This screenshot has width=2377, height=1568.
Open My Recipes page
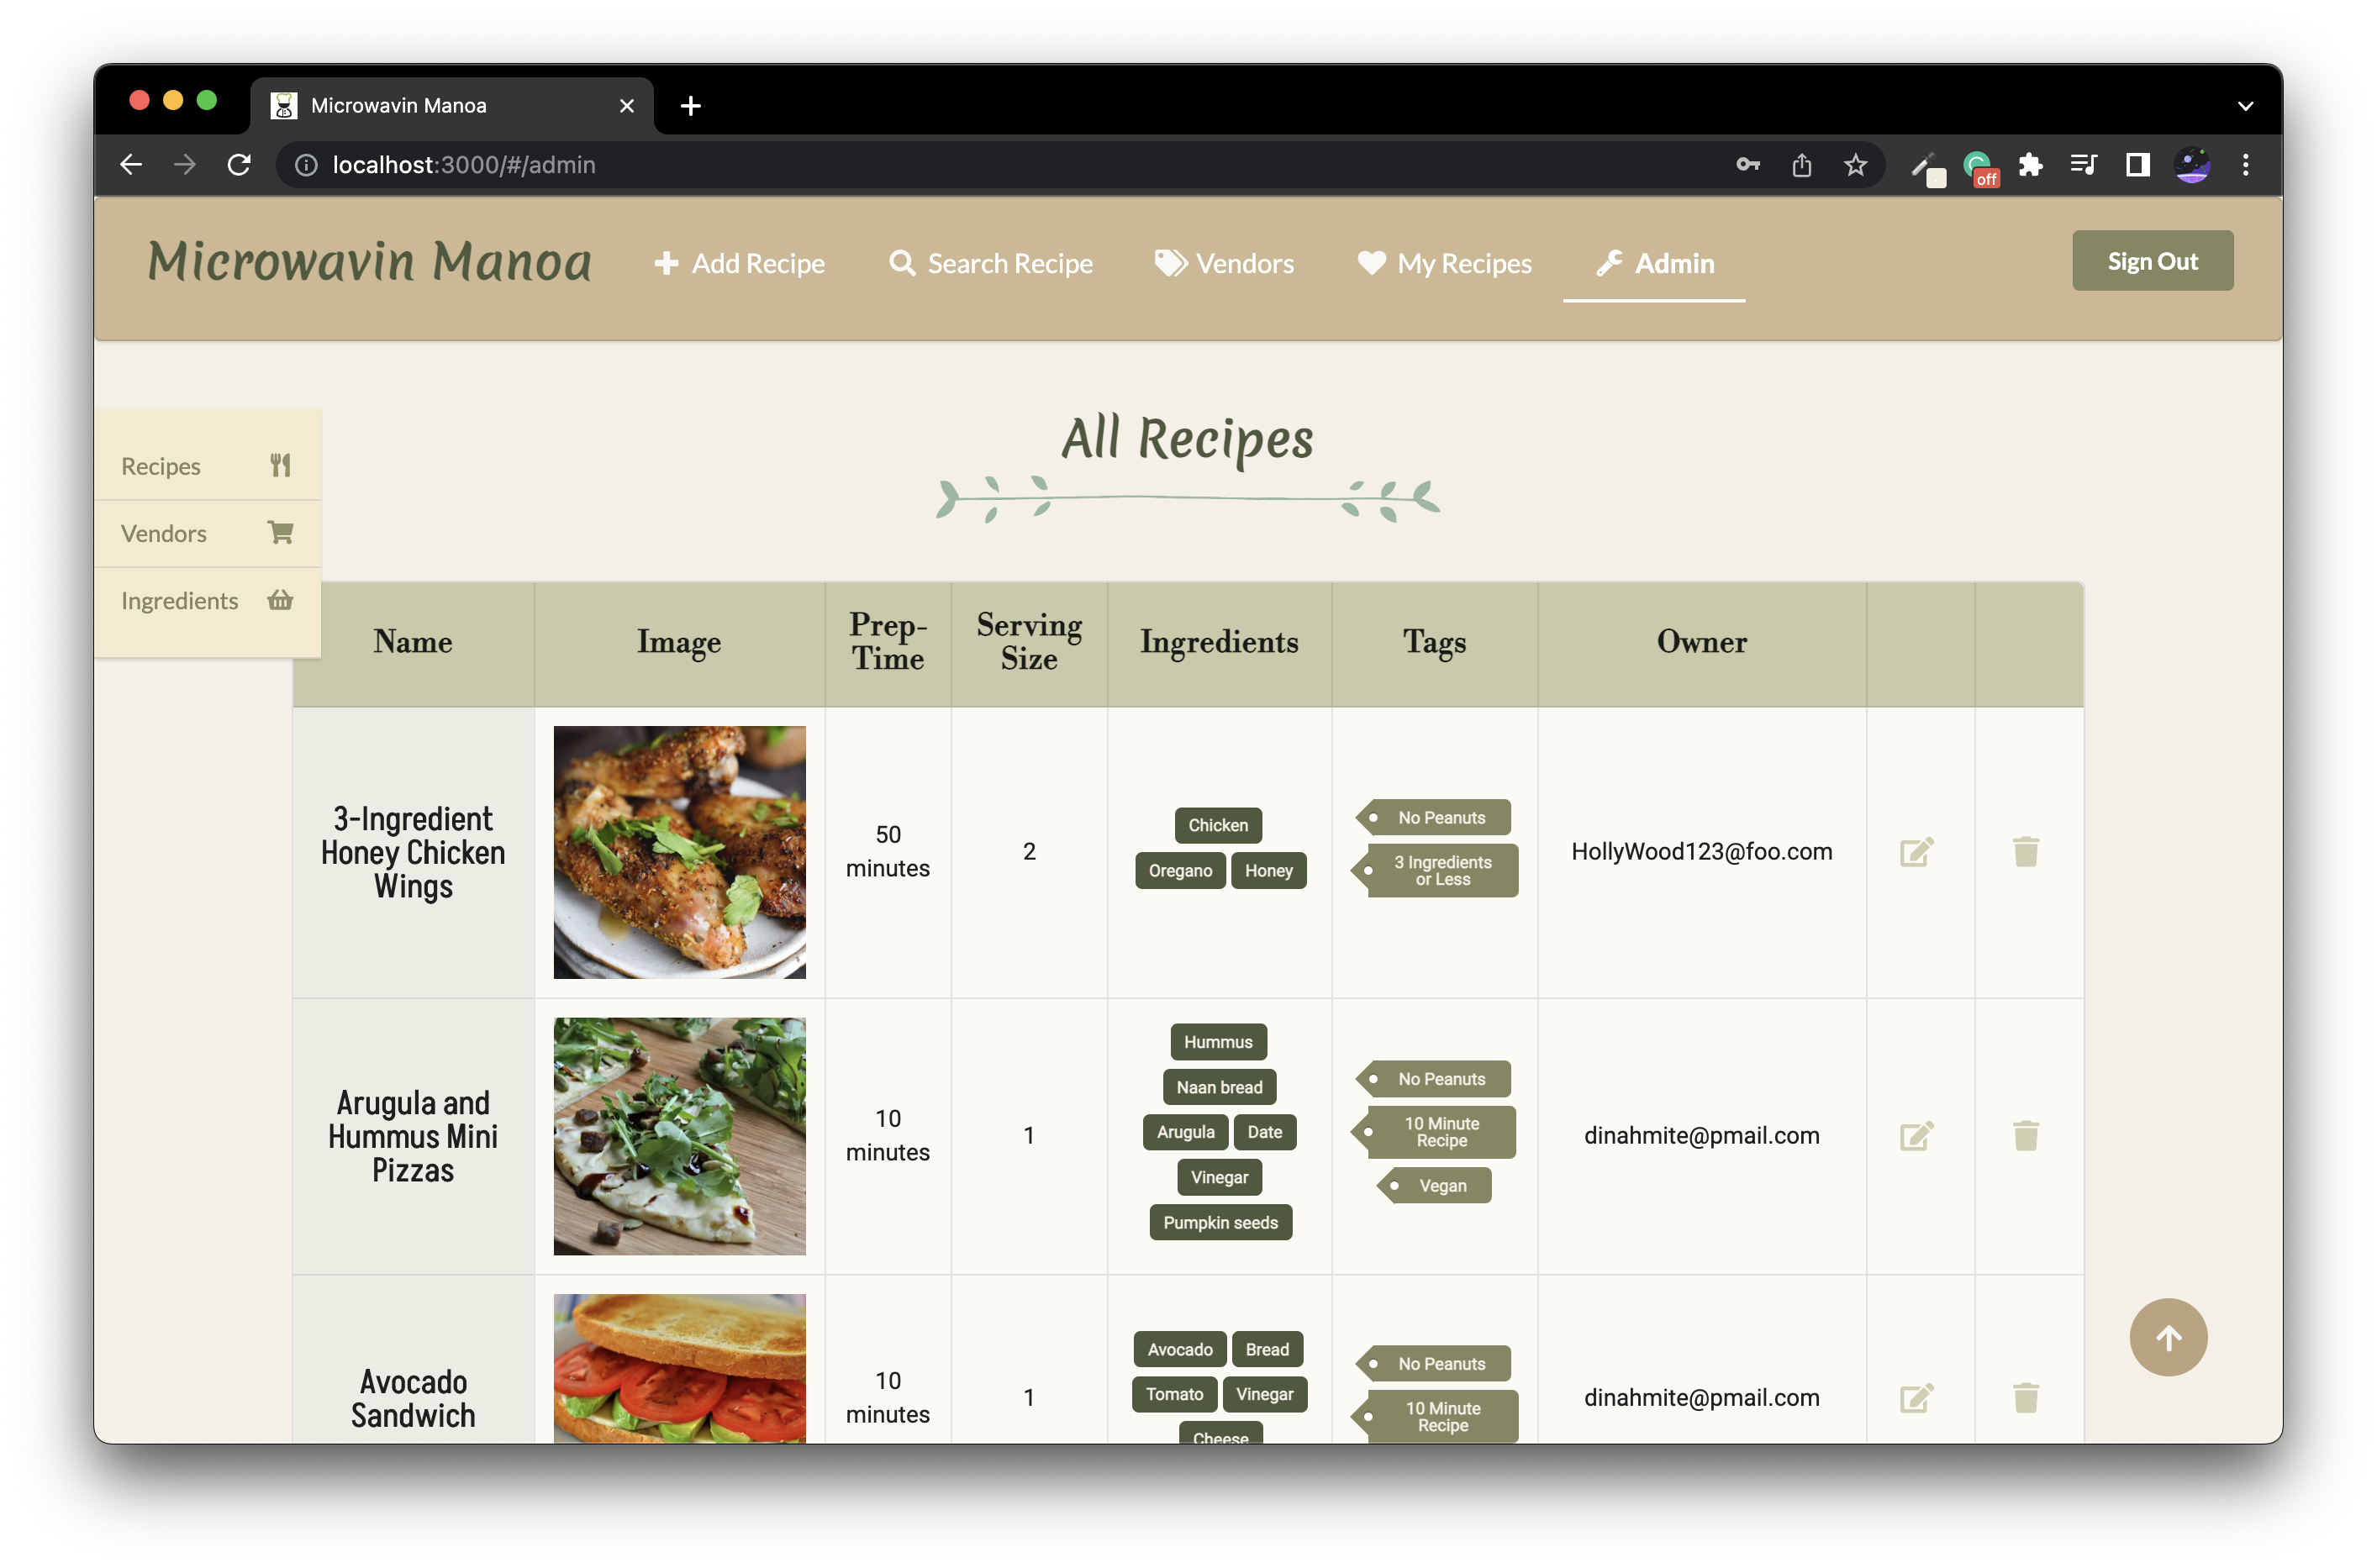pyautogui.click(x=1444, y=263)
